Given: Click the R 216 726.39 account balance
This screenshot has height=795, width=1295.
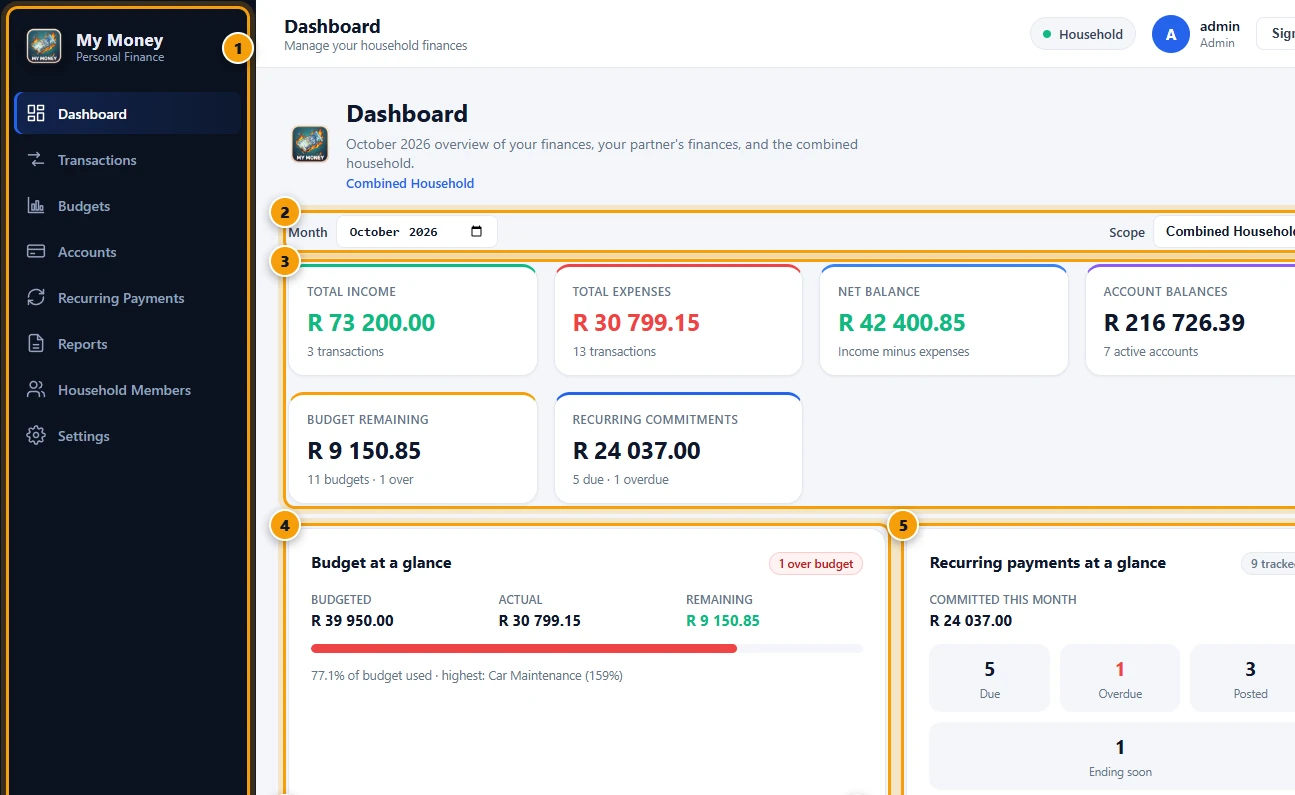Looking at the screenshot, I should (x=1174, y=323).
